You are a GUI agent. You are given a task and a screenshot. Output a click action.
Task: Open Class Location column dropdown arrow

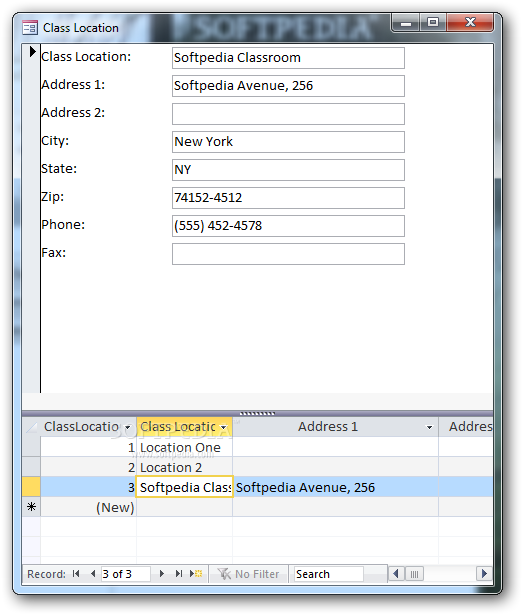click(x=224, y=428)
